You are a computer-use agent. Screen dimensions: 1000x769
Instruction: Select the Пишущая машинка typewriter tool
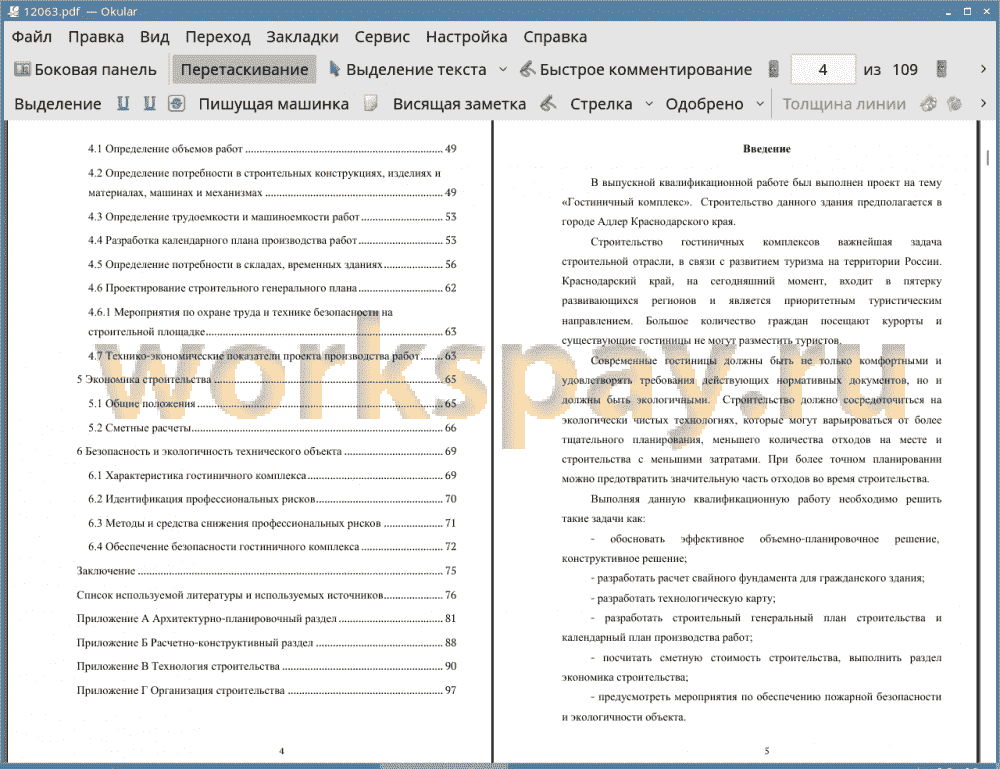[274, 104]
